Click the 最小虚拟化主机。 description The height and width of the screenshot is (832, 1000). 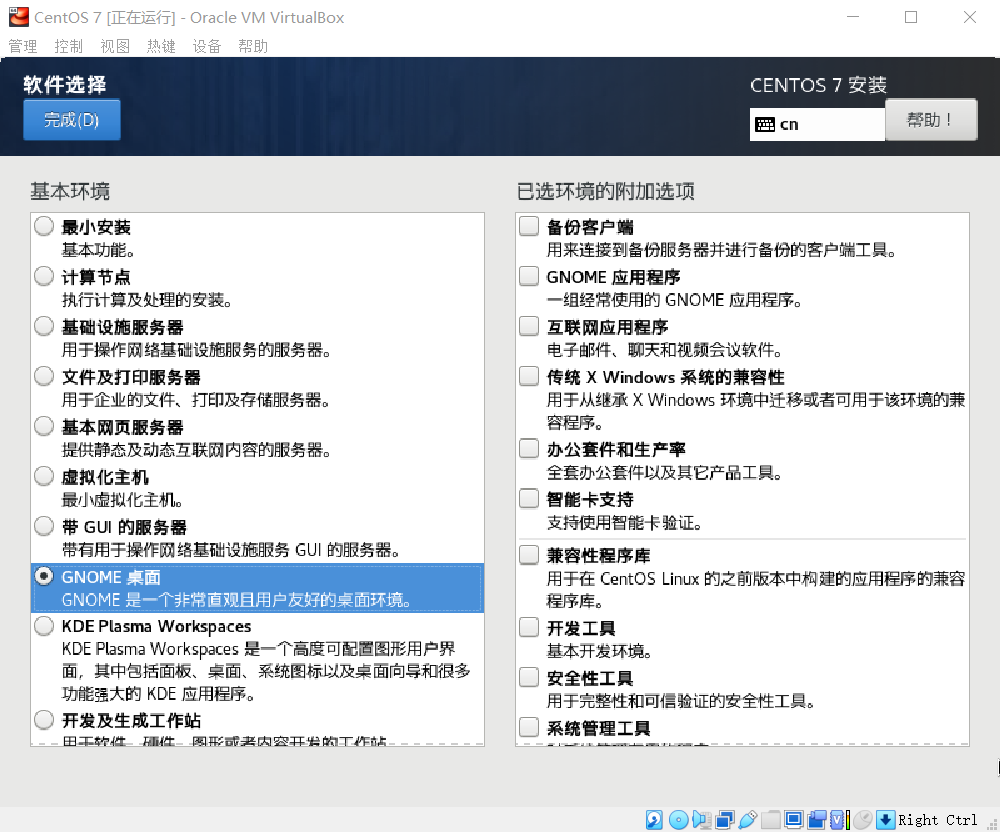[122, 500]
